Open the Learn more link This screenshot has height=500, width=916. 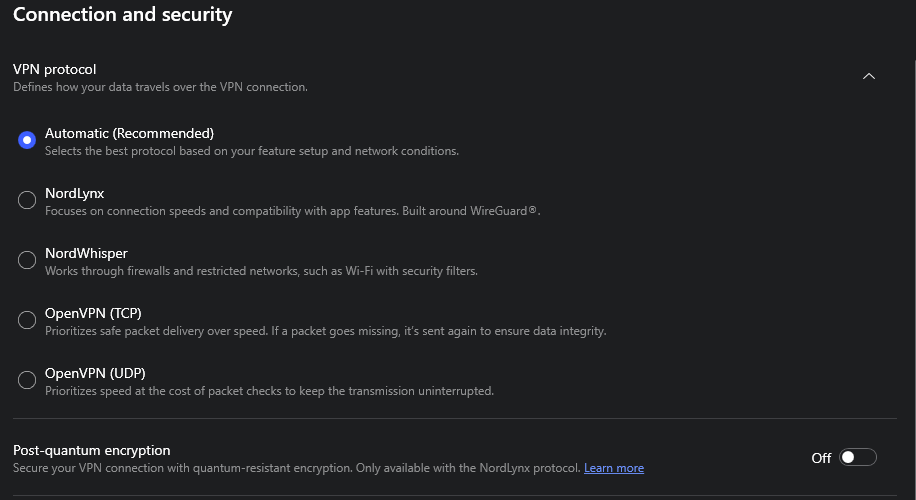[x=613, y=468]
